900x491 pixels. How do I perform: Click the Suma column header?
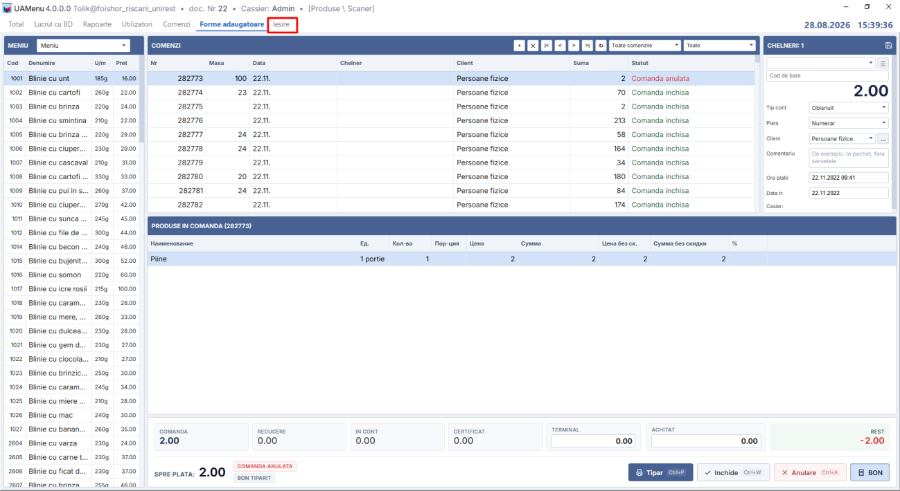tap(580, 63)
